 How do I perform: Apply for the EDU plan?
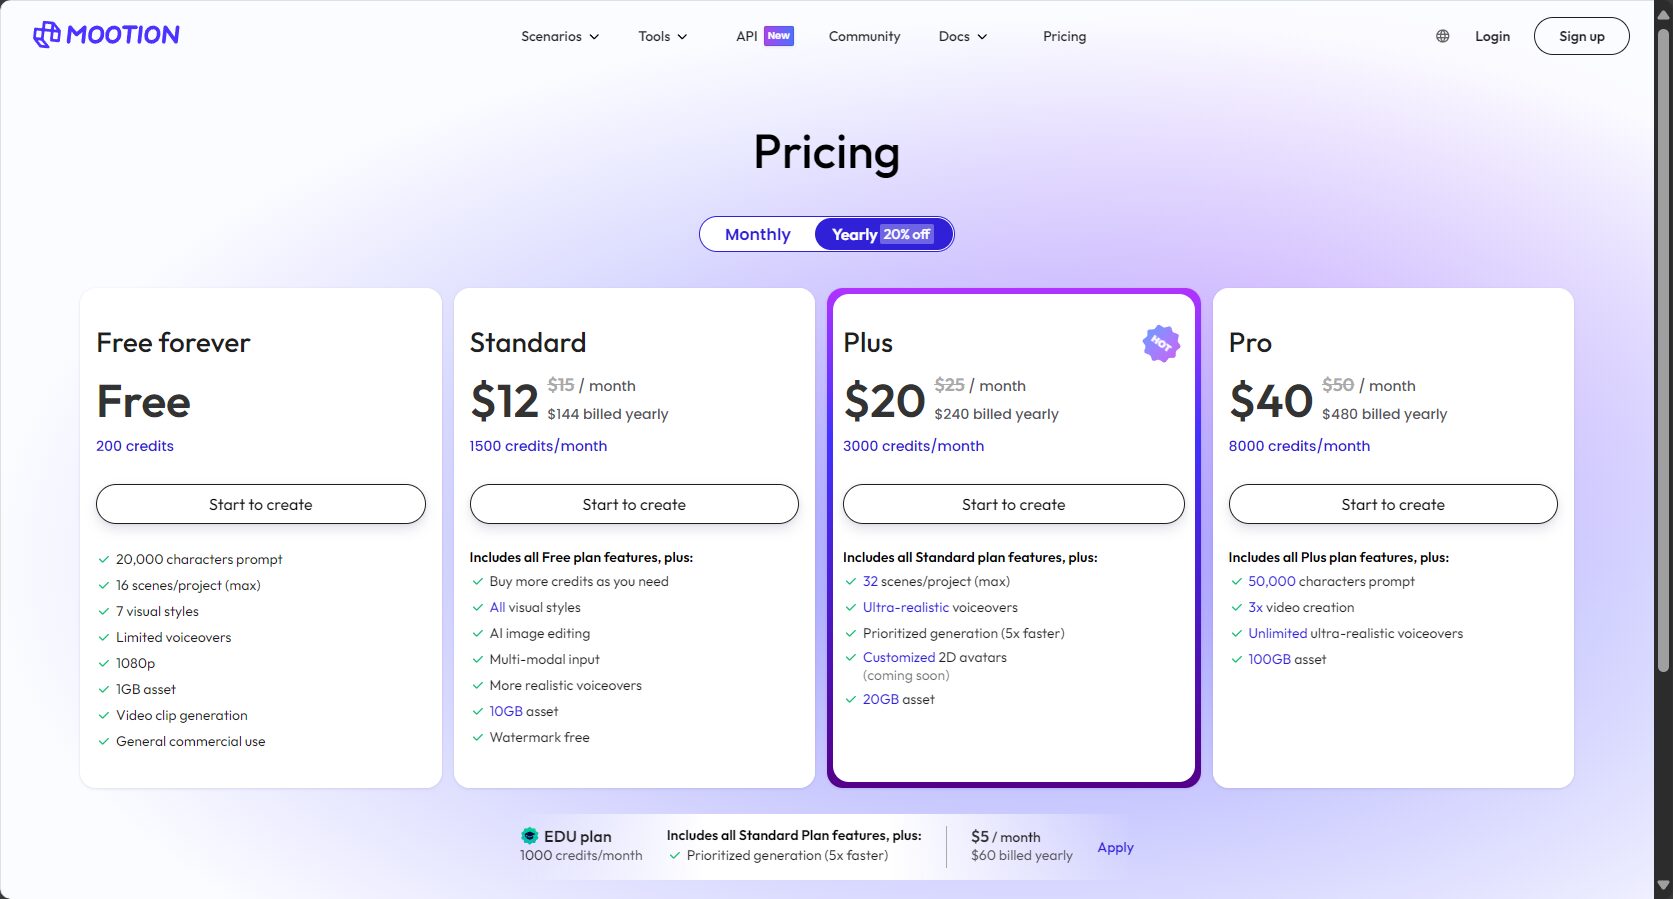pos(1115,847)
